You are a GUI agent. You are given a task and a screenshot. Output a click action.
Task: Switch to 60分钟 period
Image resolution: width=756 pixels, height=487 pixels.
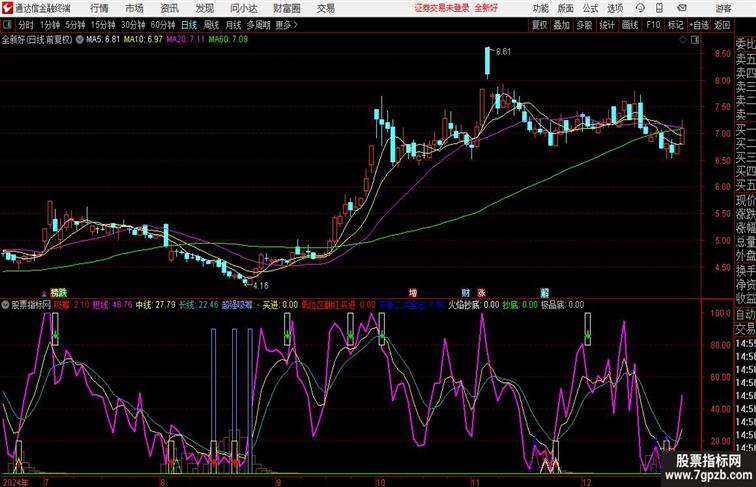(x=163, y=25)
